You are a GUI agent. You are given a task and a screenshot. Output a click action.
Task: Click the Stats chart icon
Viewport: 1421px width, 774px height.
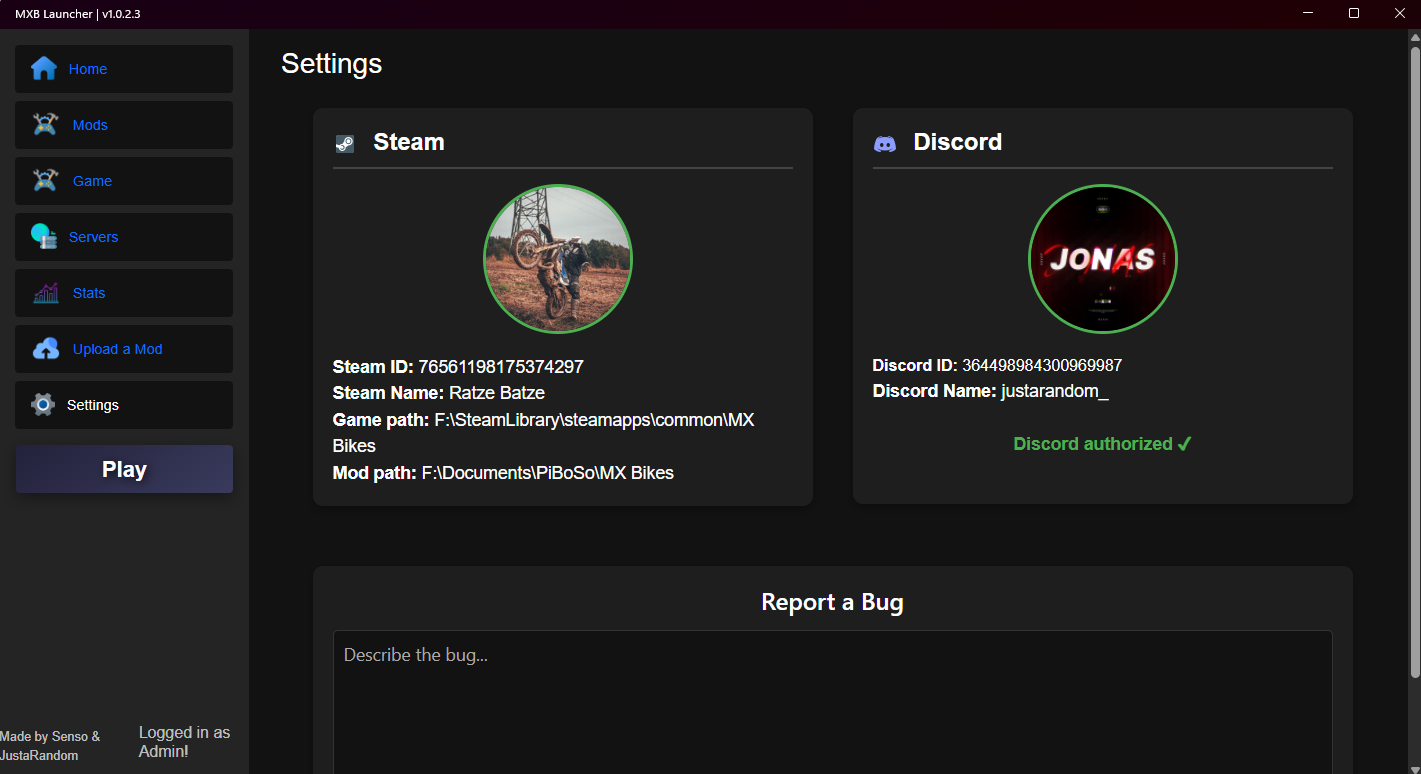(x=45, y=293)
